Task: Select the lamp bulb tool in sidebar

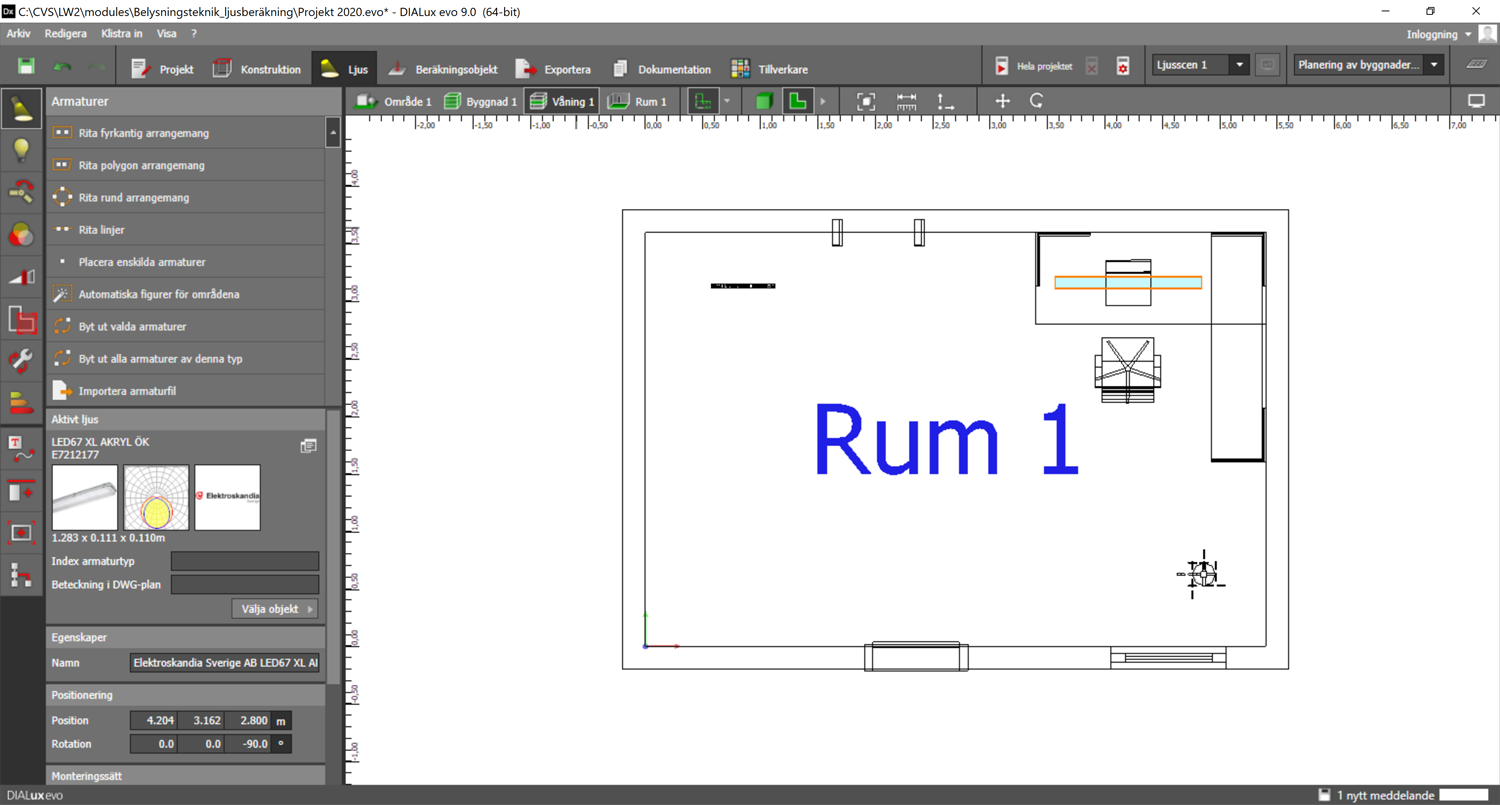Action: click(x=21, y=150)
